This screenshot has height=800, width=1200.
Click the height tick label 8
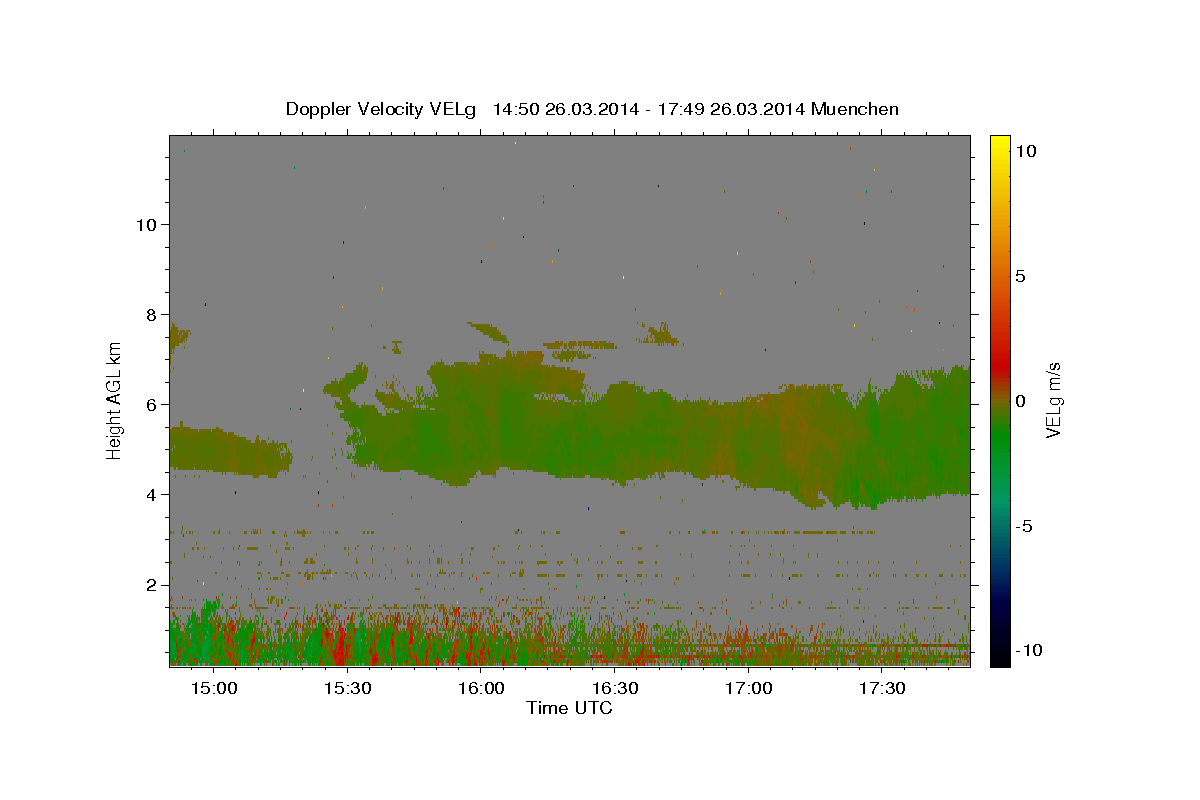(x=151, y=314)
